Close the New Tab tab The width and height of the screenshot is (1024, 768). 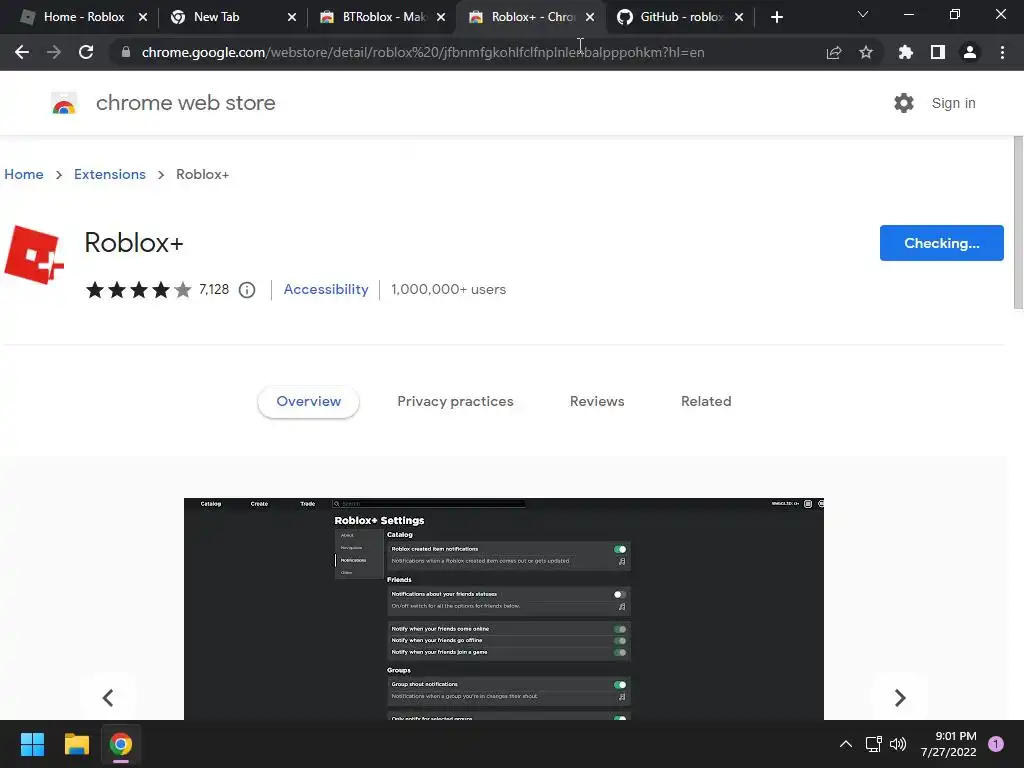click(292, 17)
